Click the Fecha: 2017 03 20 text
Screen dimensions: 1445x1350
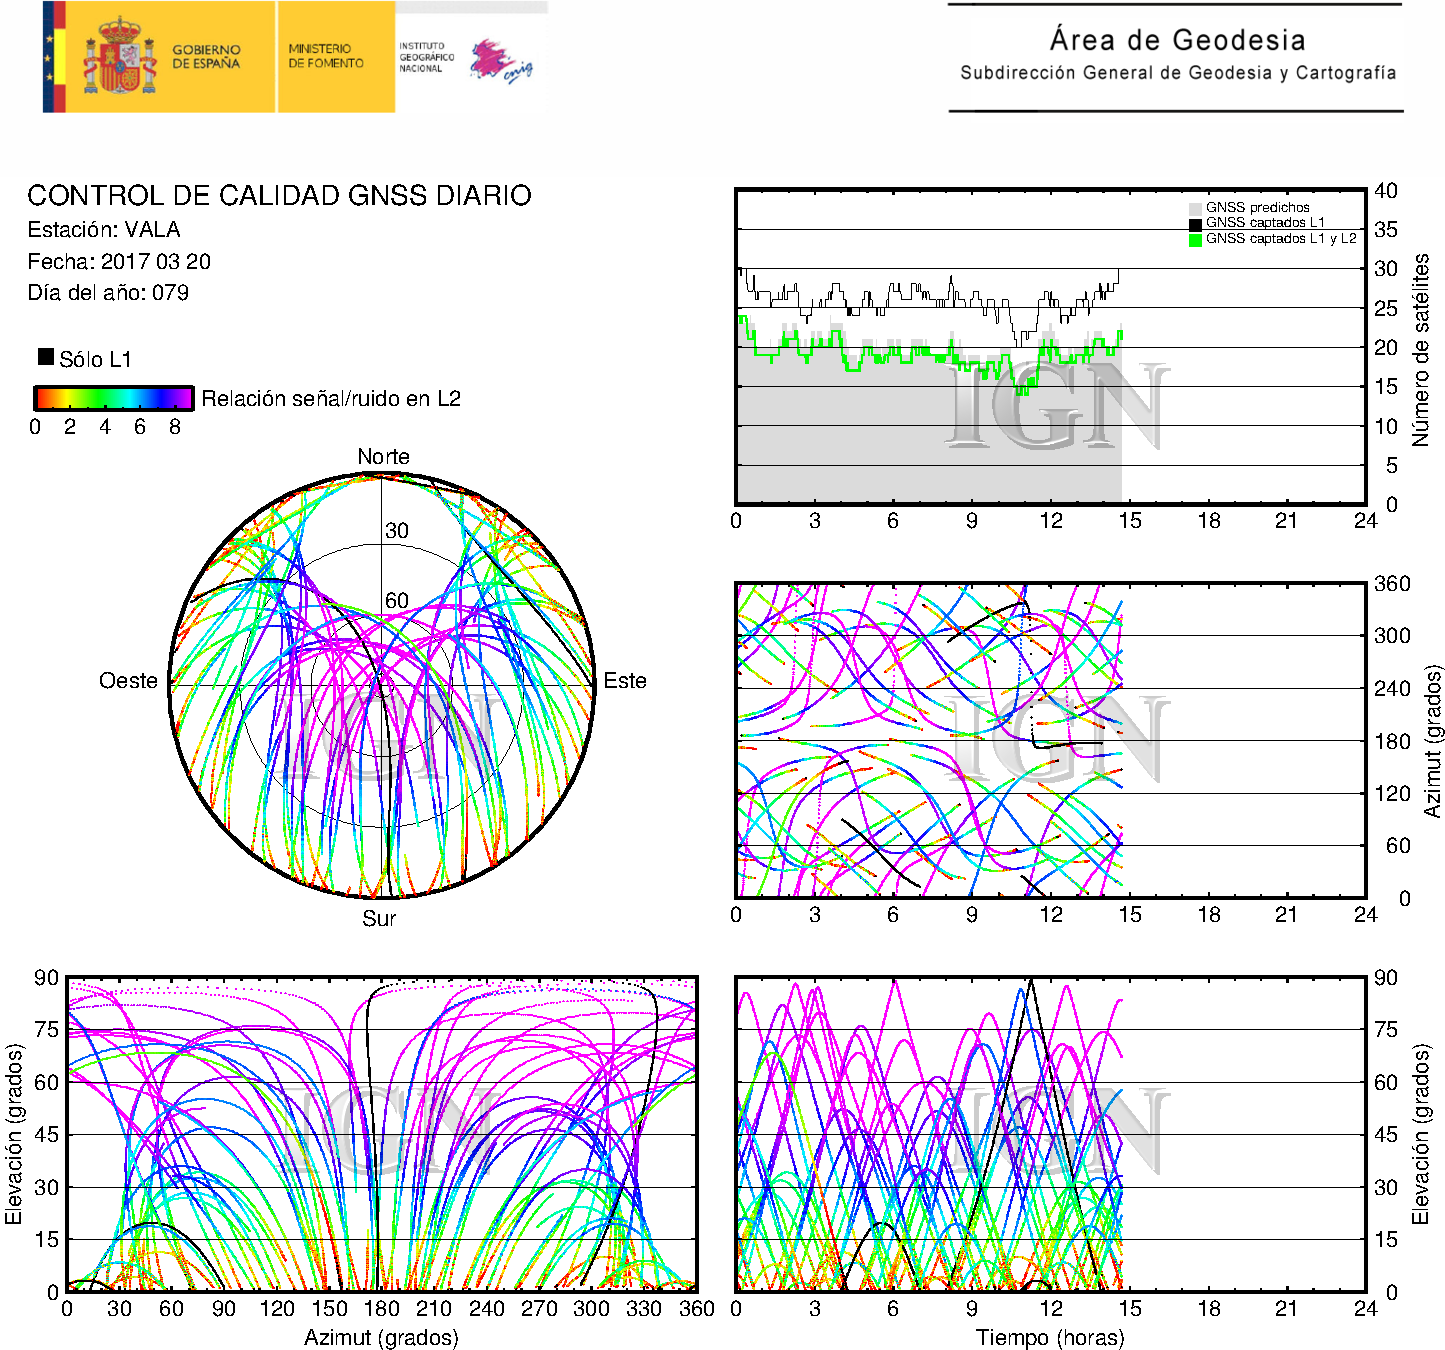point(119,262)
